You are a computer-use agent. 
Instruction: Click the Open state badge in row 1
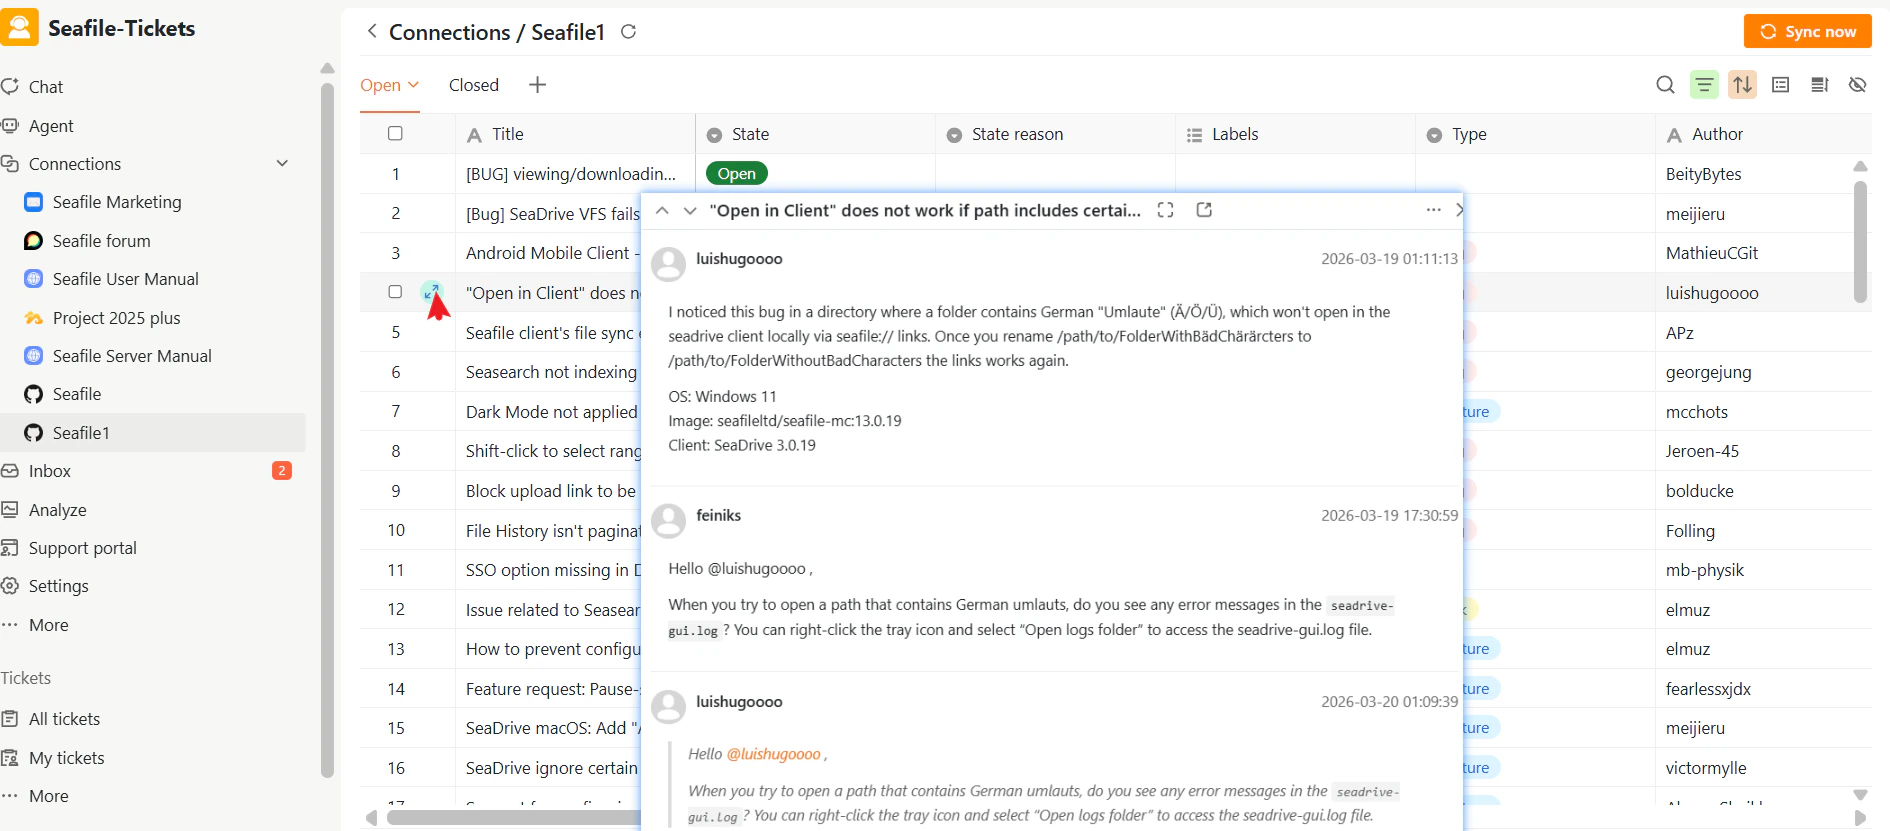[x=737, y=174]
